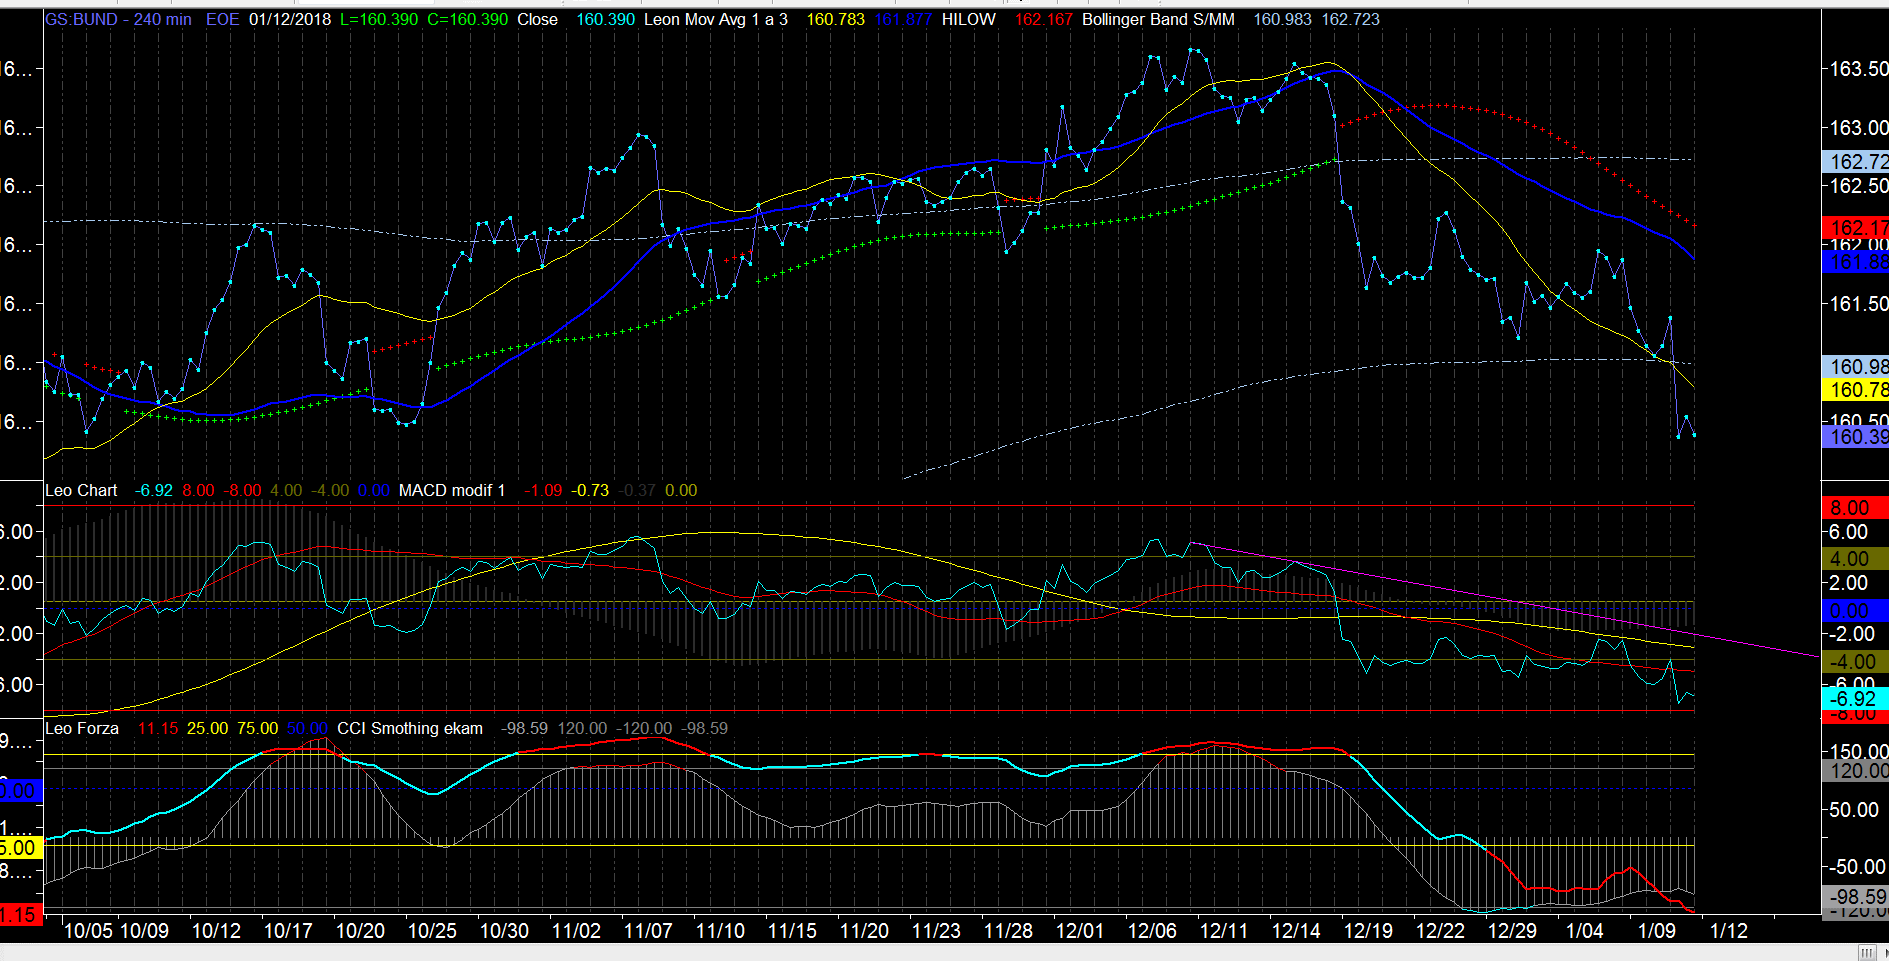1889x961 pixels.
Task: Click the 11/15 date on time axis
Action: click(792, 931)
